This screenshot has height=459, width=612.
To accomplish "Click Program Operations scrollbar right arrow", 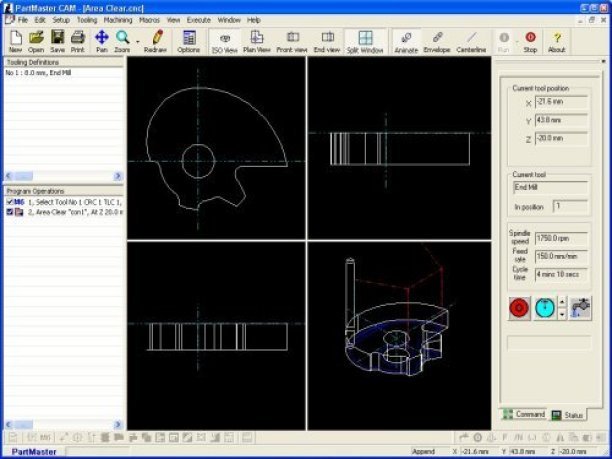I will (118, 424).
